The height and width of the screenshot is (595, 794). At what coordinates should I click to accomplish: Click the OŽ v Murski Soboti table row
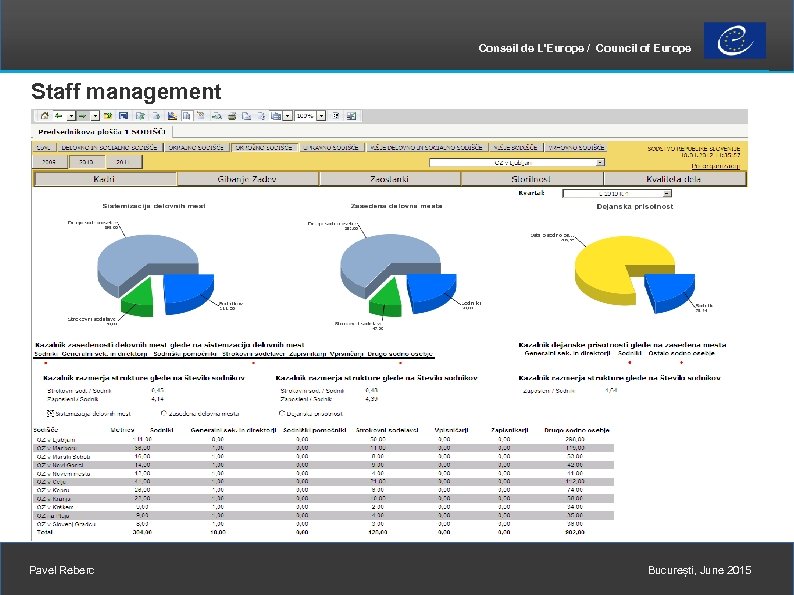click(324, 456)
